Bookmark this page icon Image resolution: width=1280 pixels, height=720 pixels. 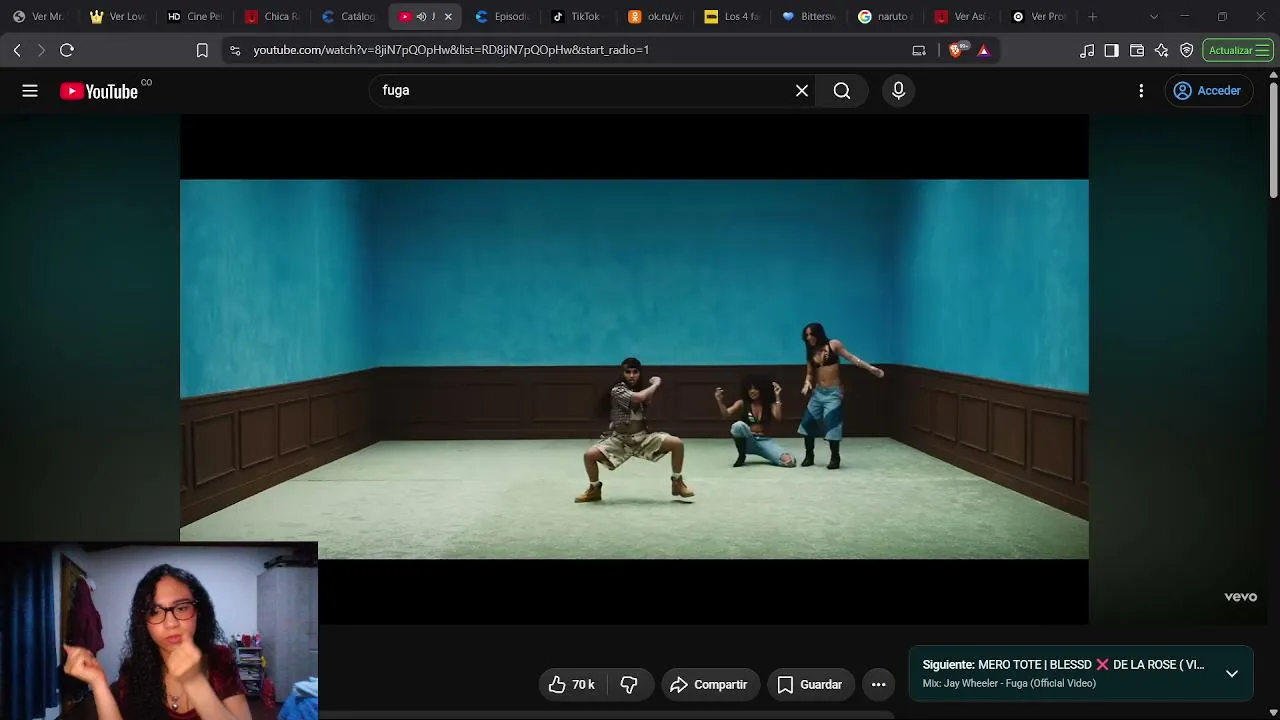pyautogui.click(x=202, y=50)
